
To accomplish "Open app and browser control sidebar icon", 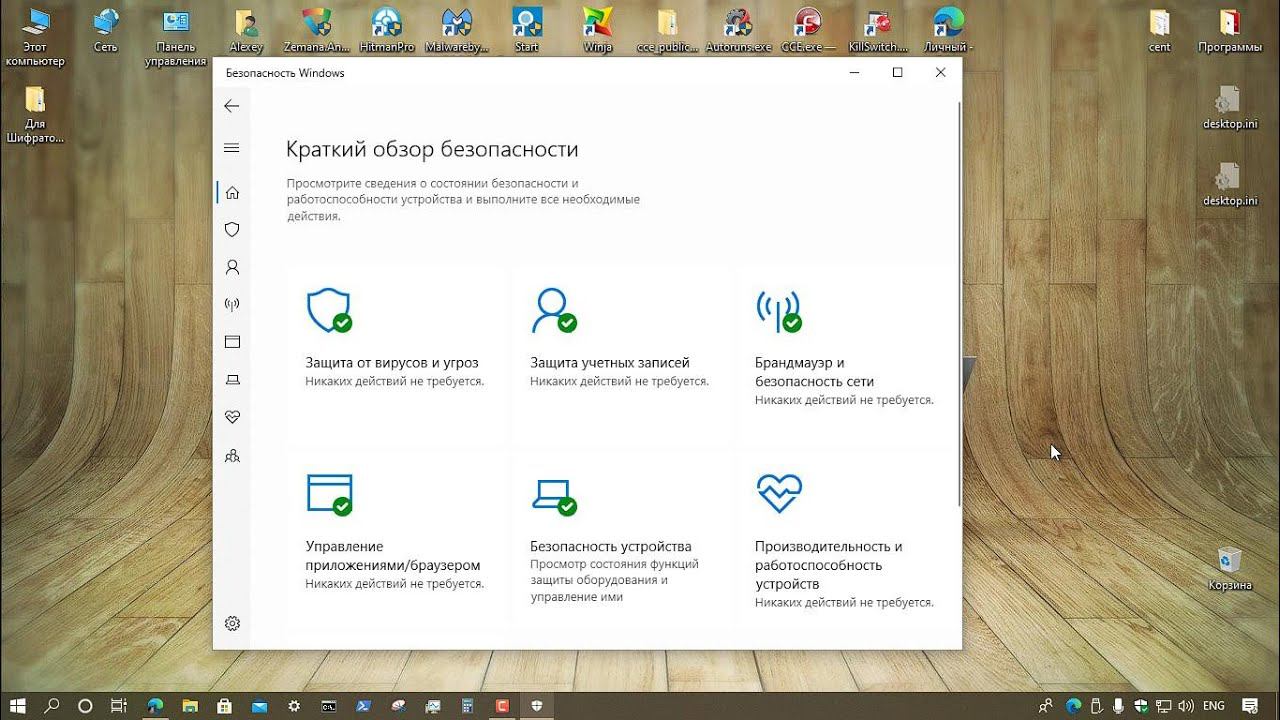I will pos(232,342).
